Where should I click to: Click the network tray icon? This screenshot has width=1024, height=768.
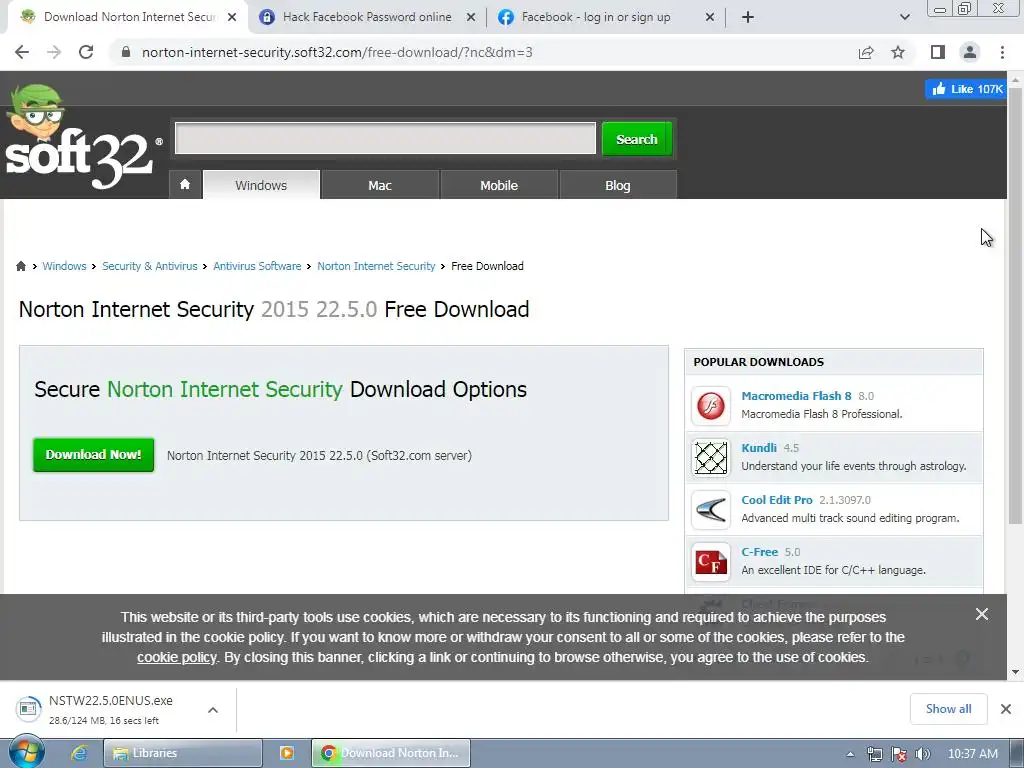[x=874, y=754]
